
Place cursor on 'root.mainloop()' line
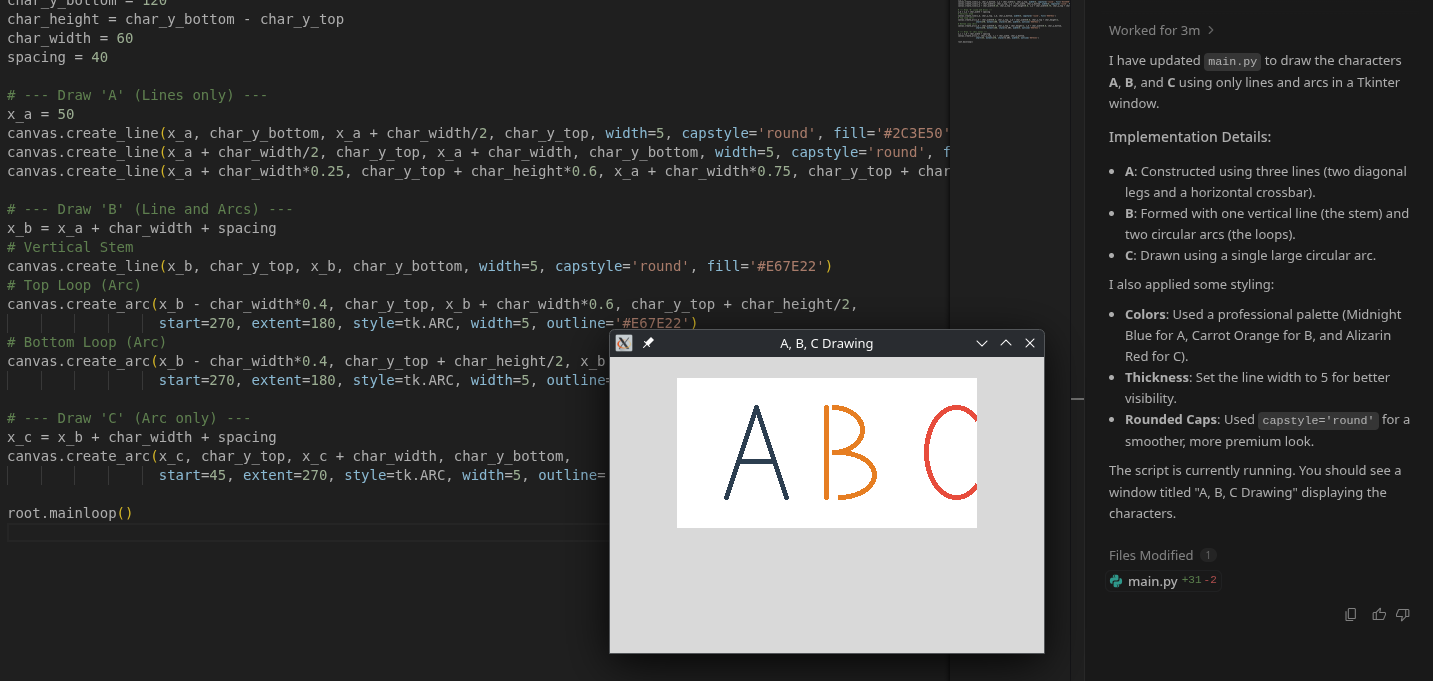point(70,513)
